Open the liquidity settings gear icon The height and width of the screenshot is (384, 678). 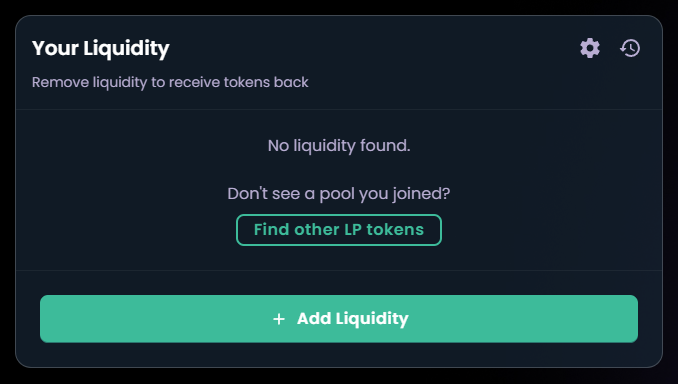[590, 48]
